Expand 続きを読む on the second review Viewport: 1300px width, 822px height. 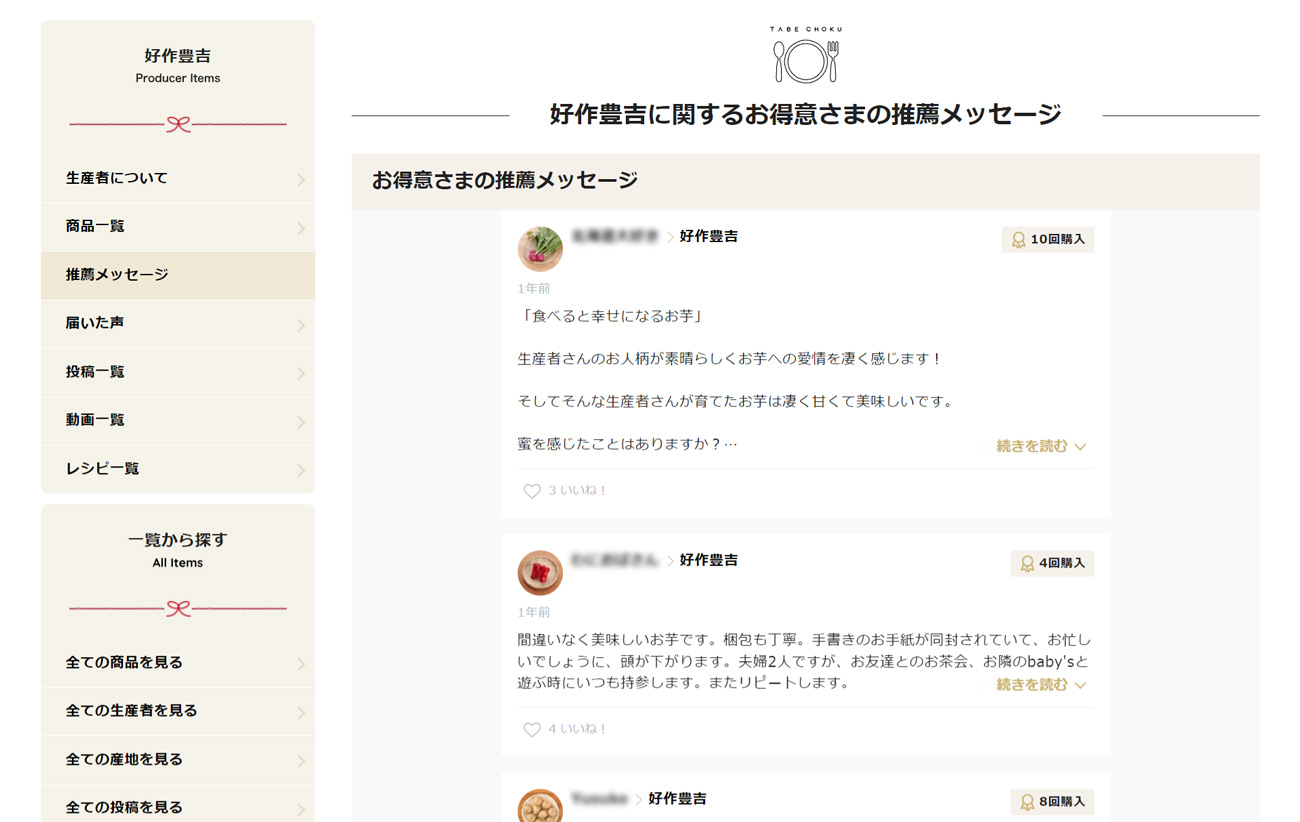1034,685
